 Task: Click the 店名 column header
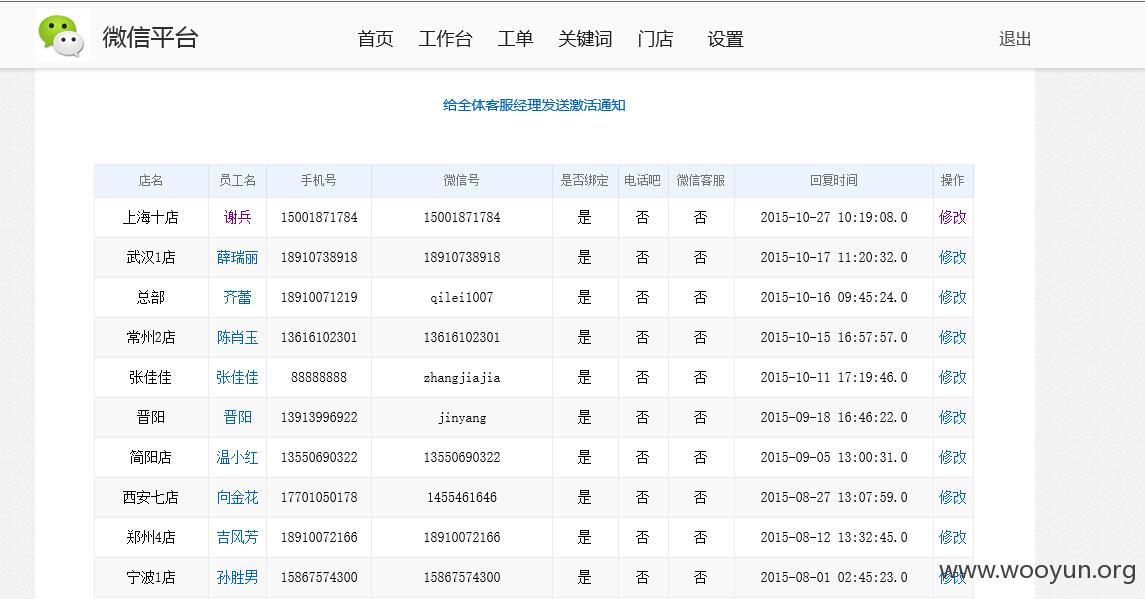150,180
